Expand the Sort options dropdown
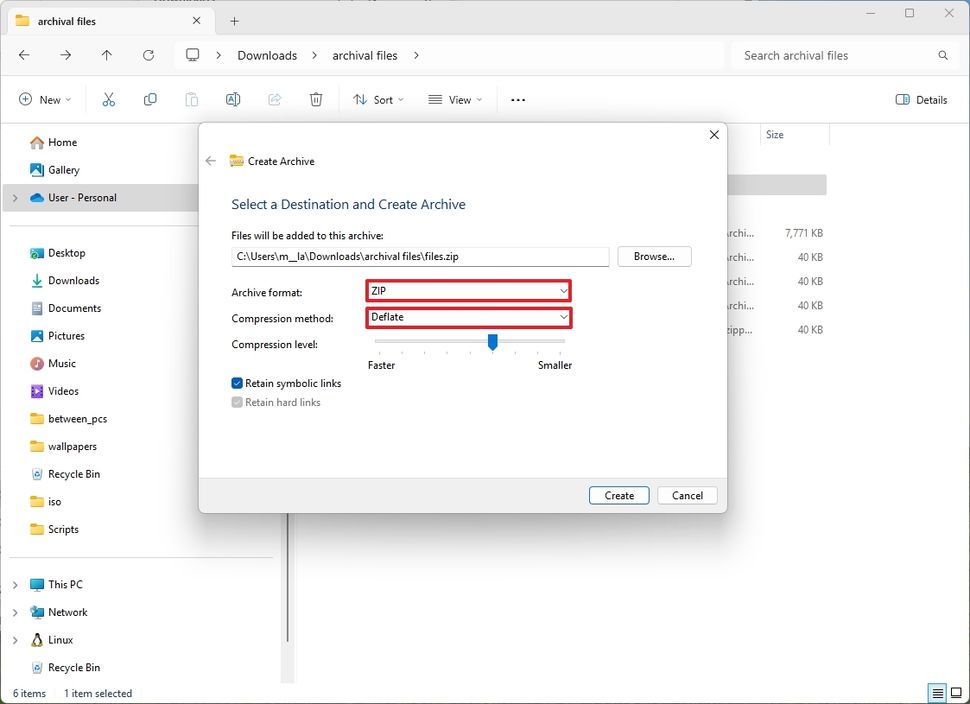970x704 pixels. (378, 99)
